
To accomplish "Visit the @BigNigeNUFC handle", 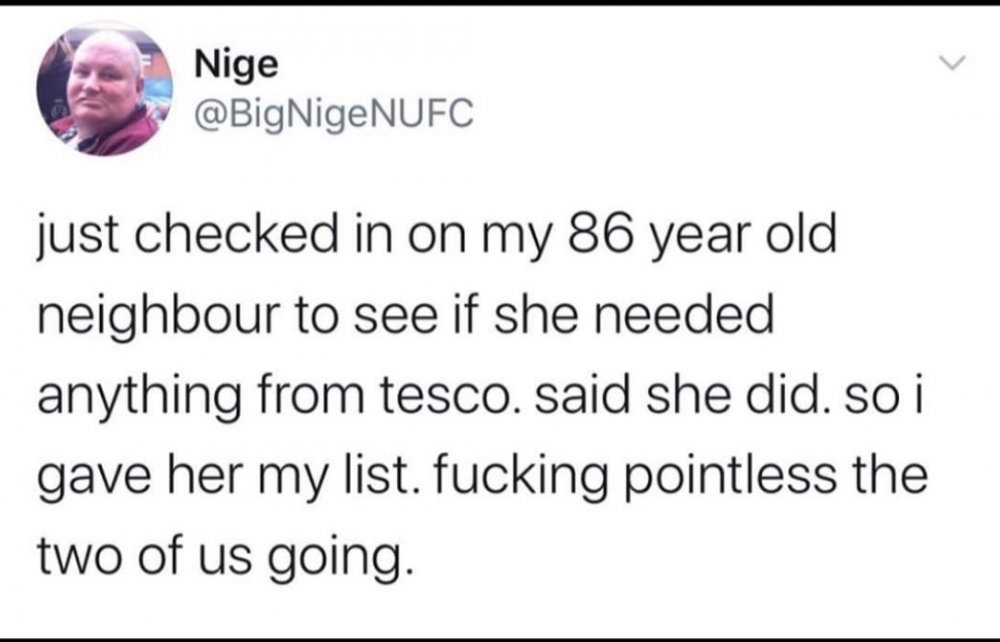I will point(334,113).
